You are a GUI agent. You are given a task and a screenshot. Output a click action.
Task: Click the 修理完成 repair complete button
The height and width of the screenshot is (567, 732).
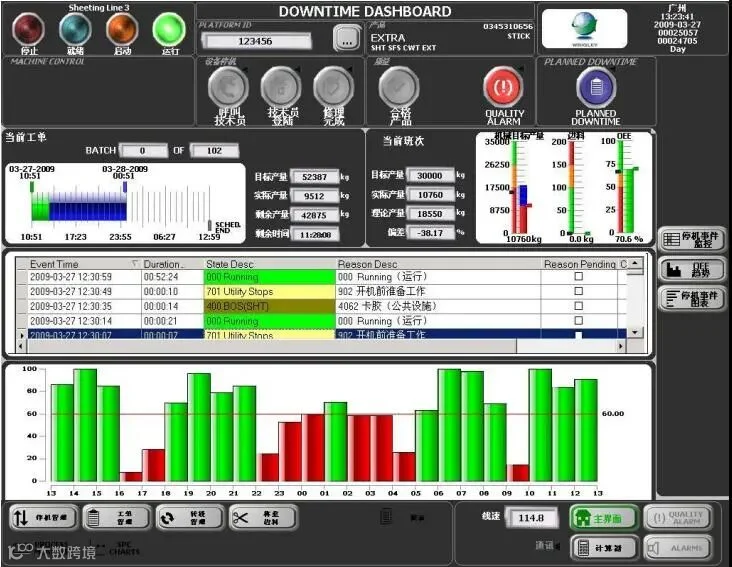click(x=333, y=87)
